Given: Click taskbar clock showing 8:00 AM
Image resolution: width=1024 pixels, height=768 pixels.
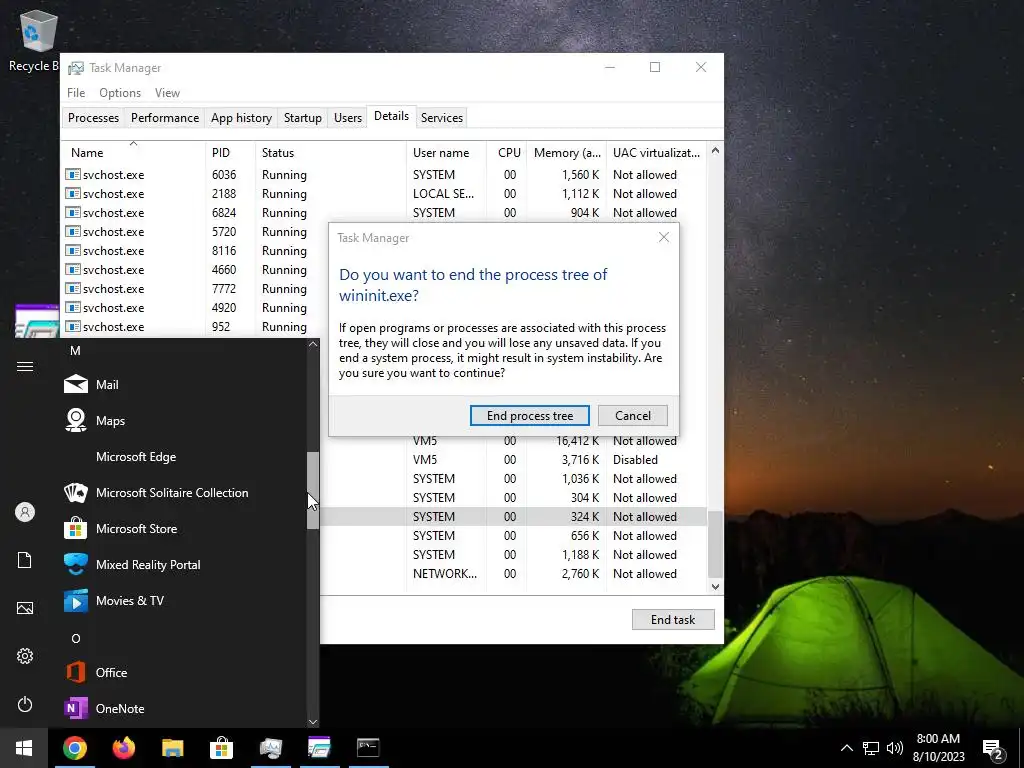Looking at the screenshot, I should 938,748.
